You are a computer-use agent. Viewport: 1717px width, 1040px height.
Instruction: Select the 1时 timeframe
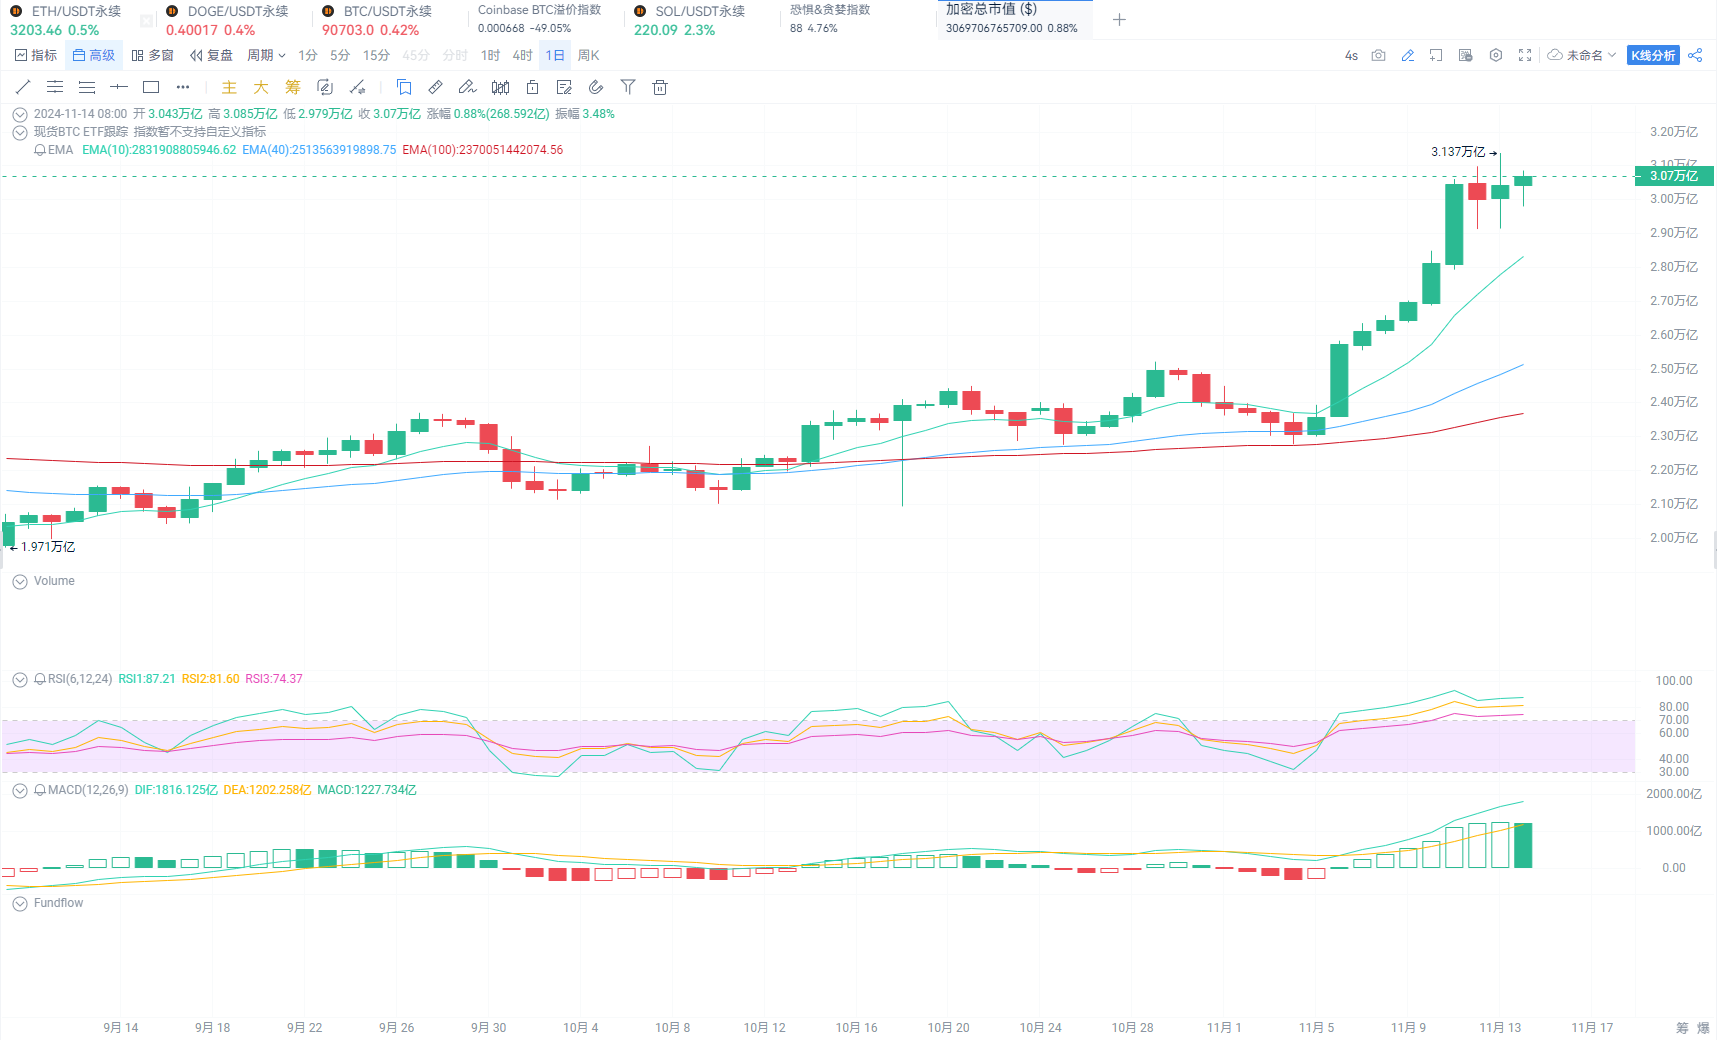tap(490, 55)
